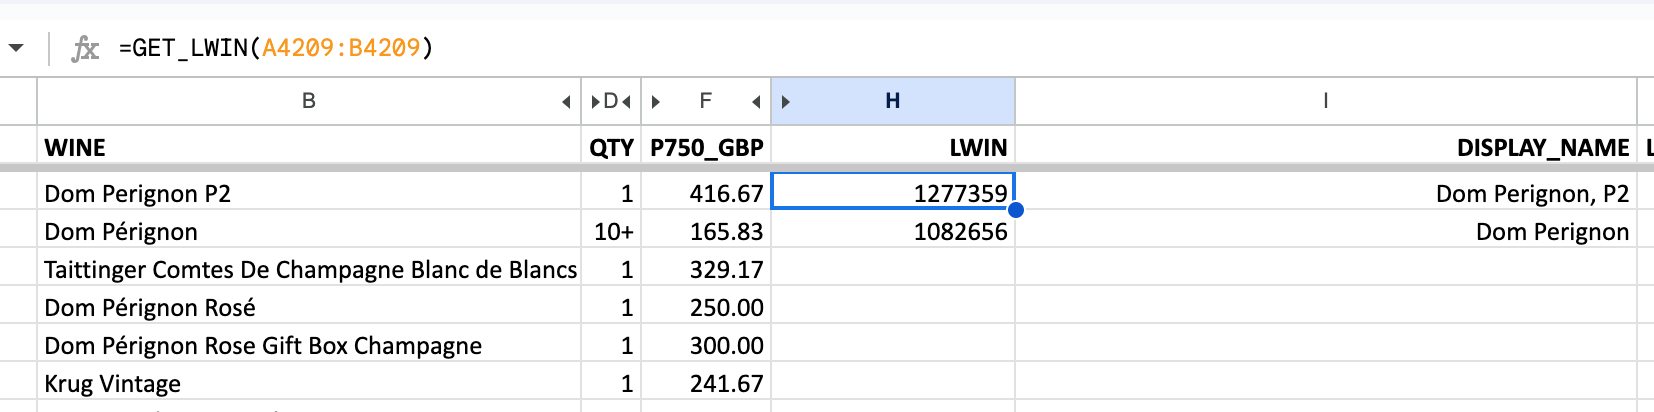Click empty LWIN cell in Krug Vintage row
The image size is (1654, 412).
tap(893, 383)
